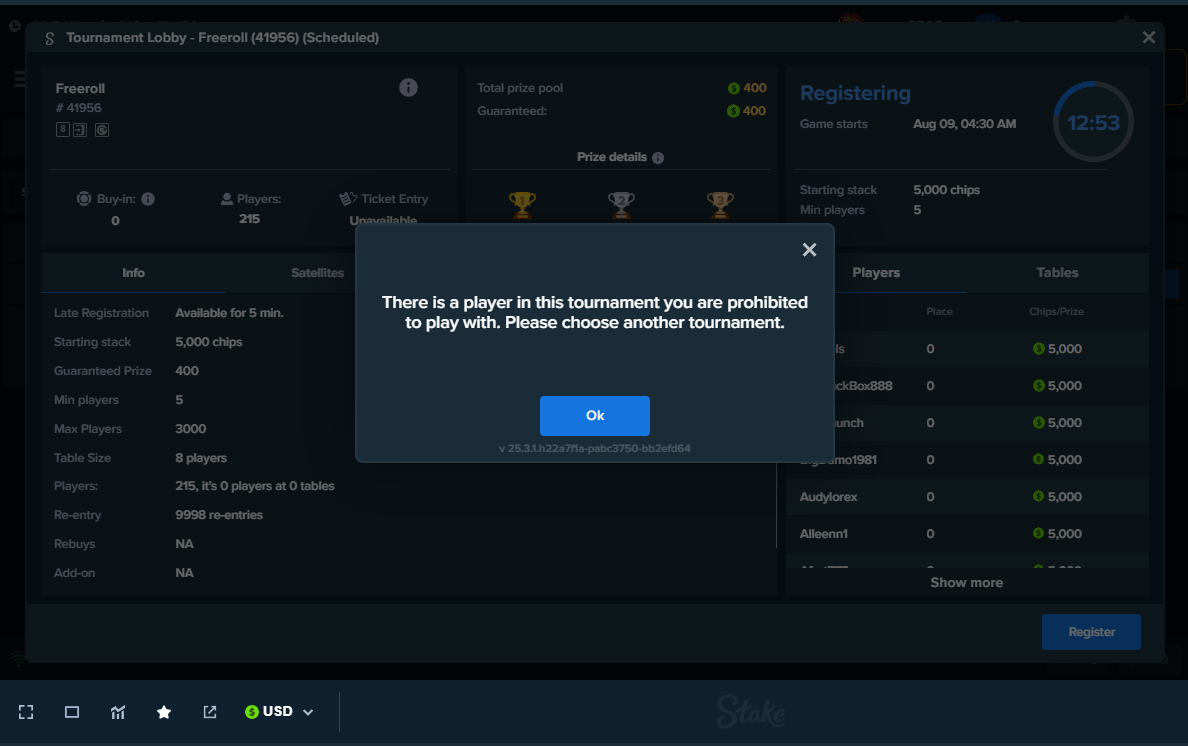This screenshot has height=746, width=1188.
Task: Toggle theatre mode rectangle icon
Action: pyautogui.click(x=72, y=712)
